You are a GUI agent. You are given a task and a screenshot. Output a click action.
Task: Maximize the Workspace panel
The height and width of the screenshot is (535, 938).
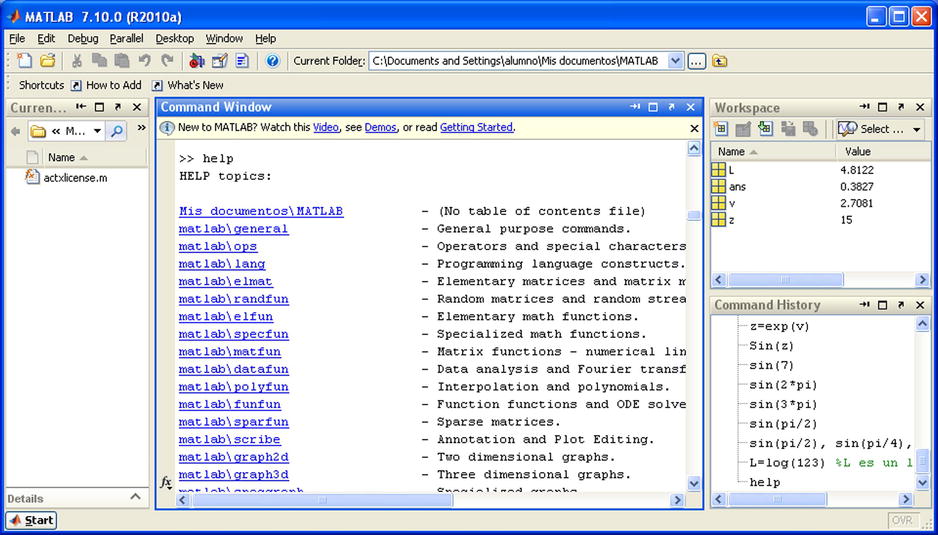(882, 107)
